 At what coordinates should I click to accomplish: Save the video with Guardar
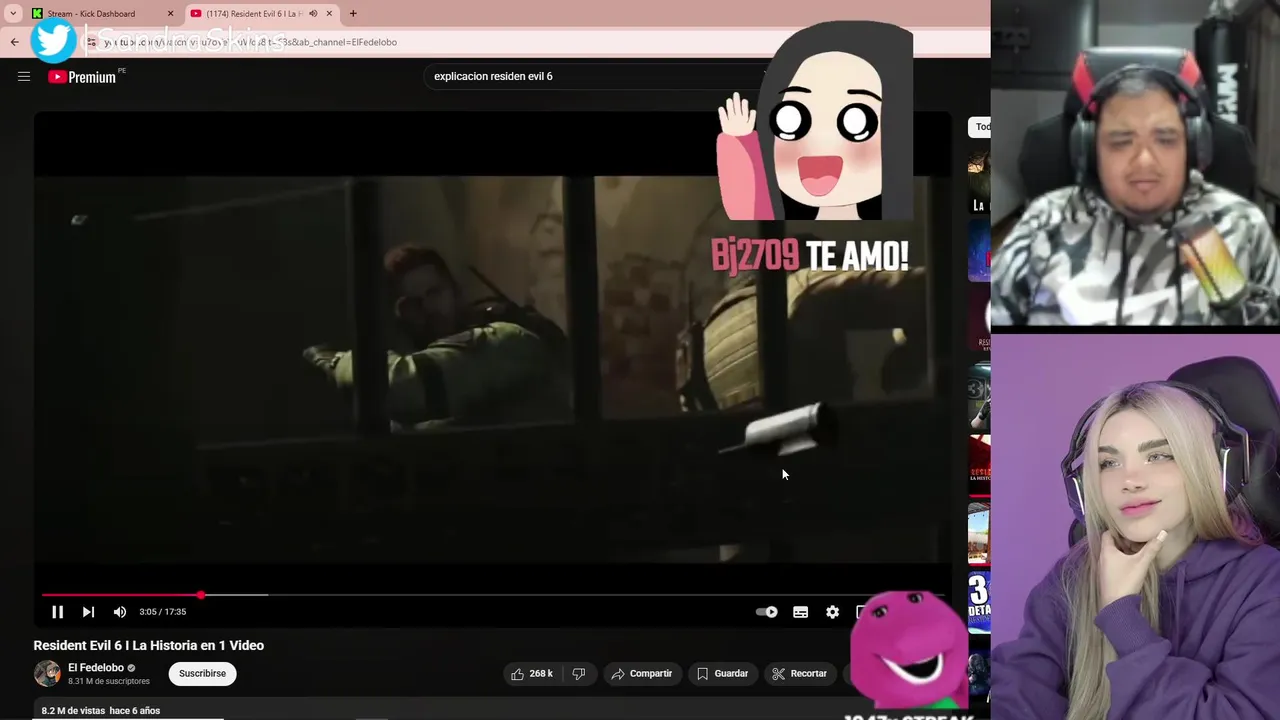723,674
